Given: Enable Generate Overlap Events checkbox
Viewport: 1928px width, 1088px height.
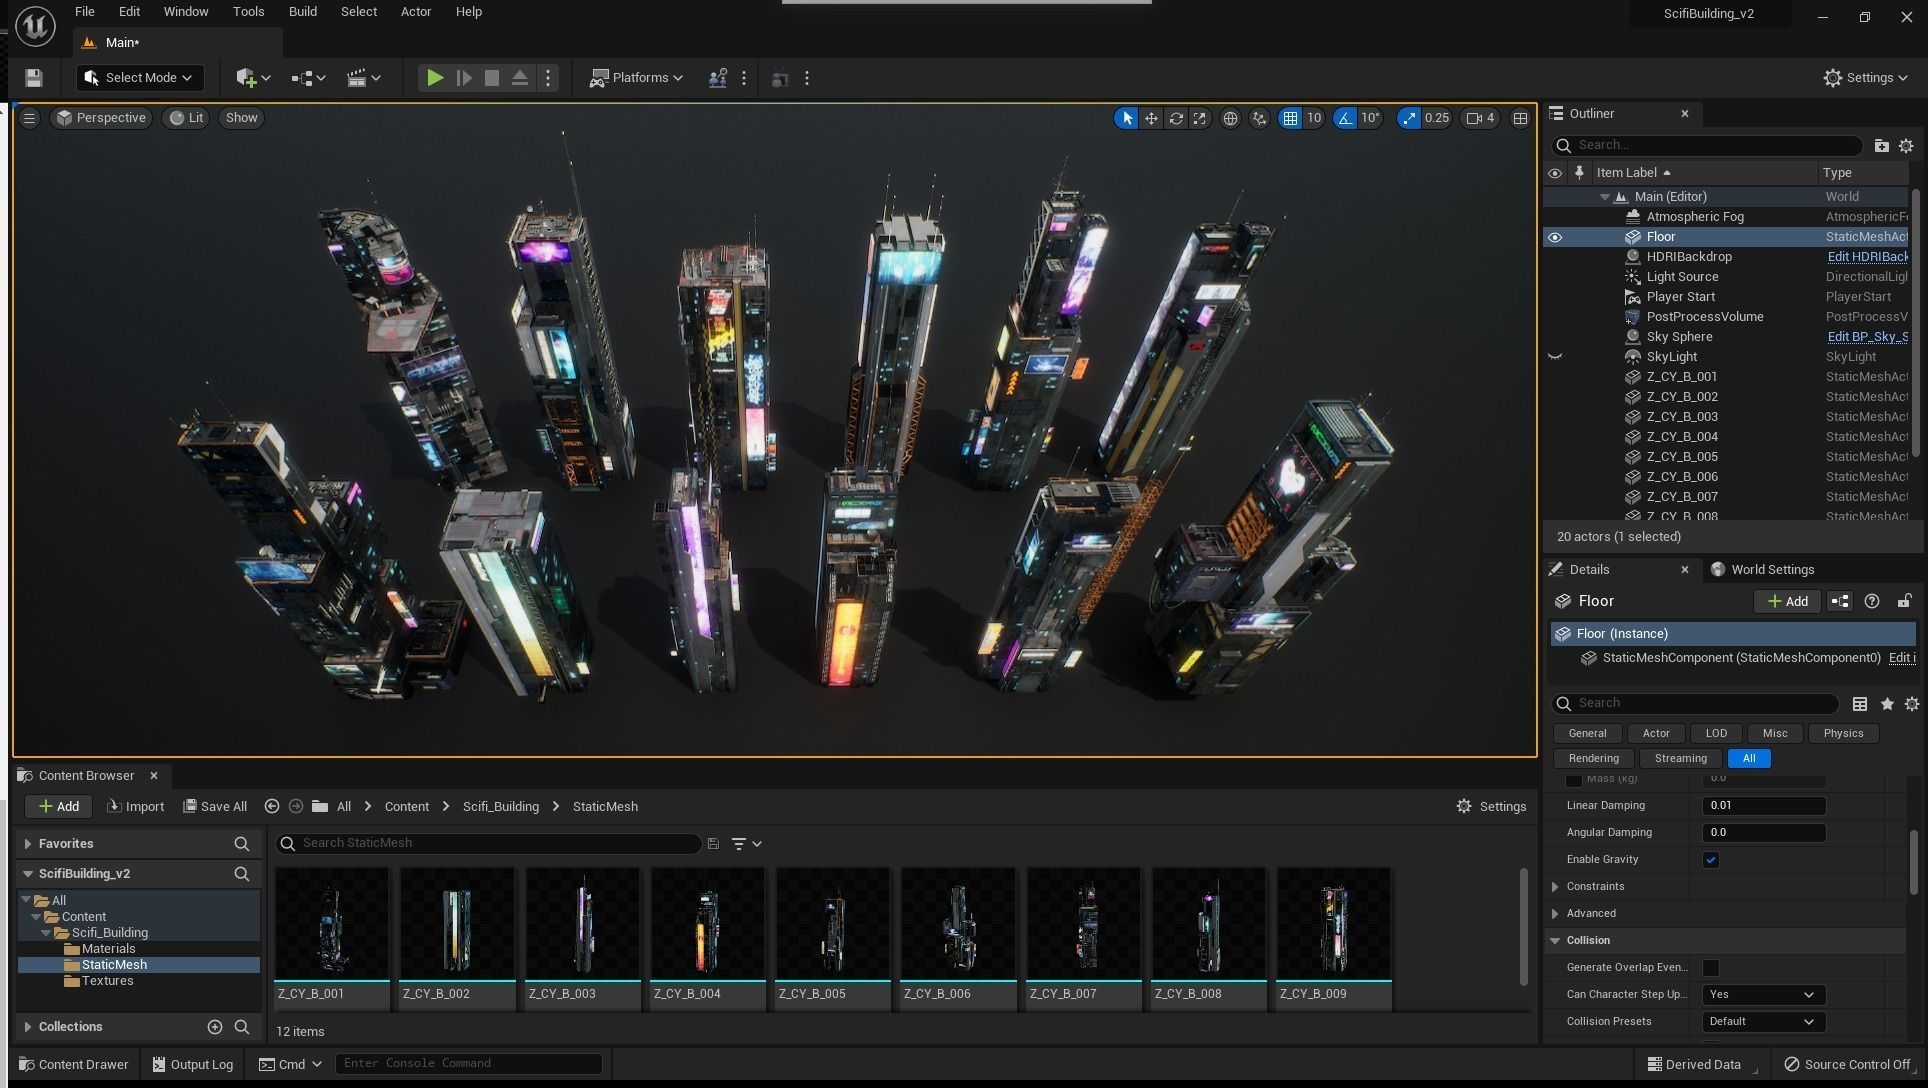Looking at the screenshot, I should (x=1711, y=968).
